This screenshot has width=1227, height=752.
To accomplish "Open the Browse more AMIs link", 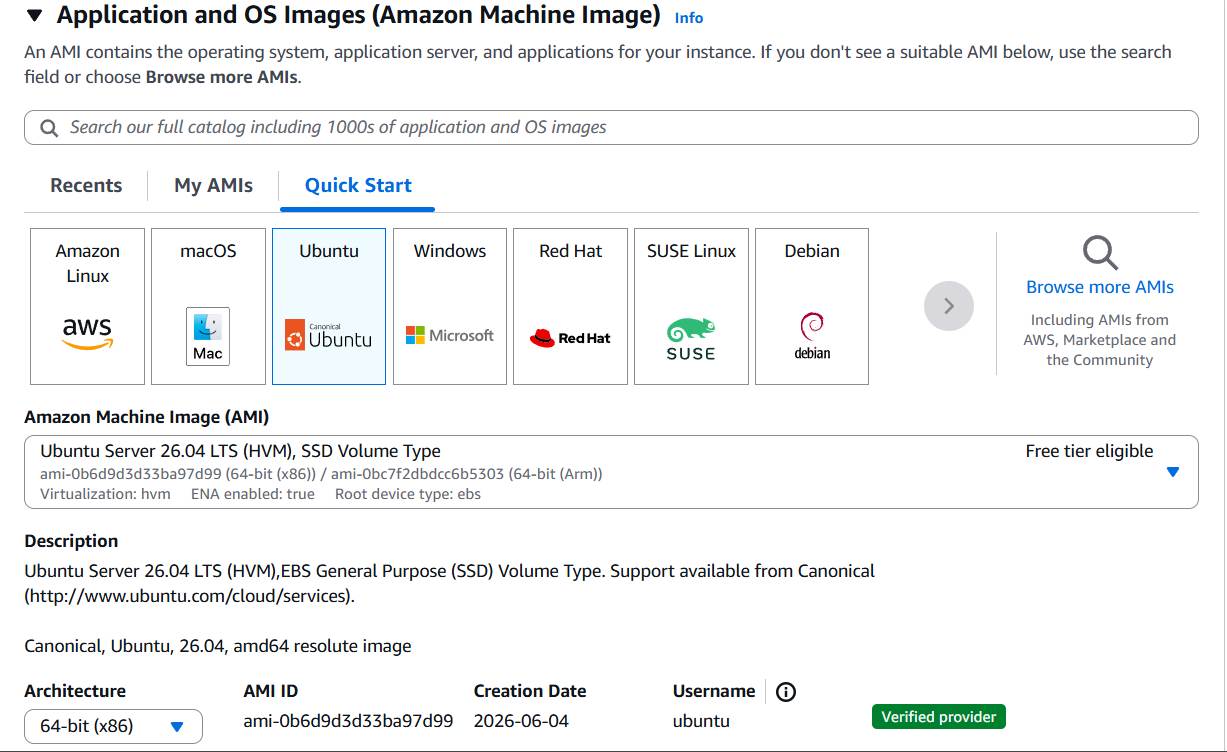I will click(1100, 287).
